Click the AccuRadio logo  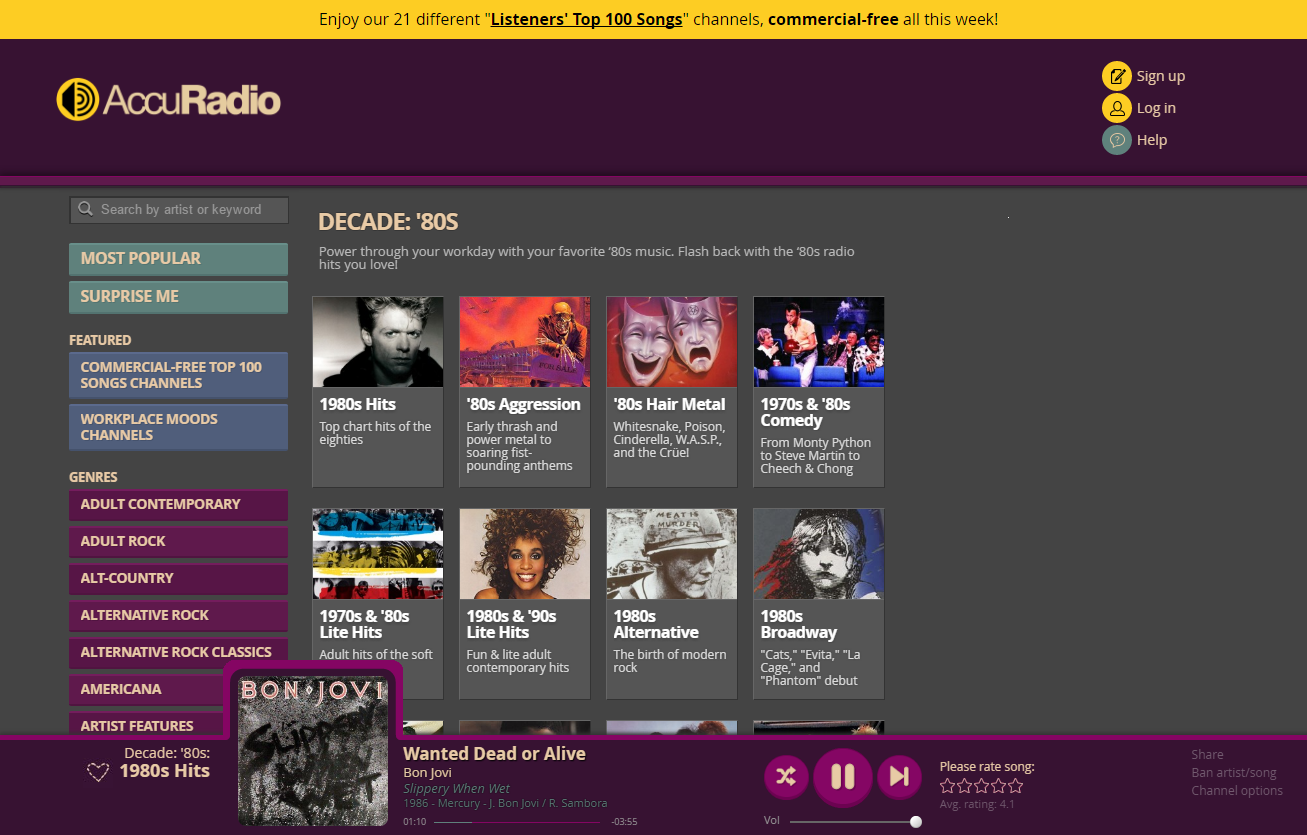point(169,100)
